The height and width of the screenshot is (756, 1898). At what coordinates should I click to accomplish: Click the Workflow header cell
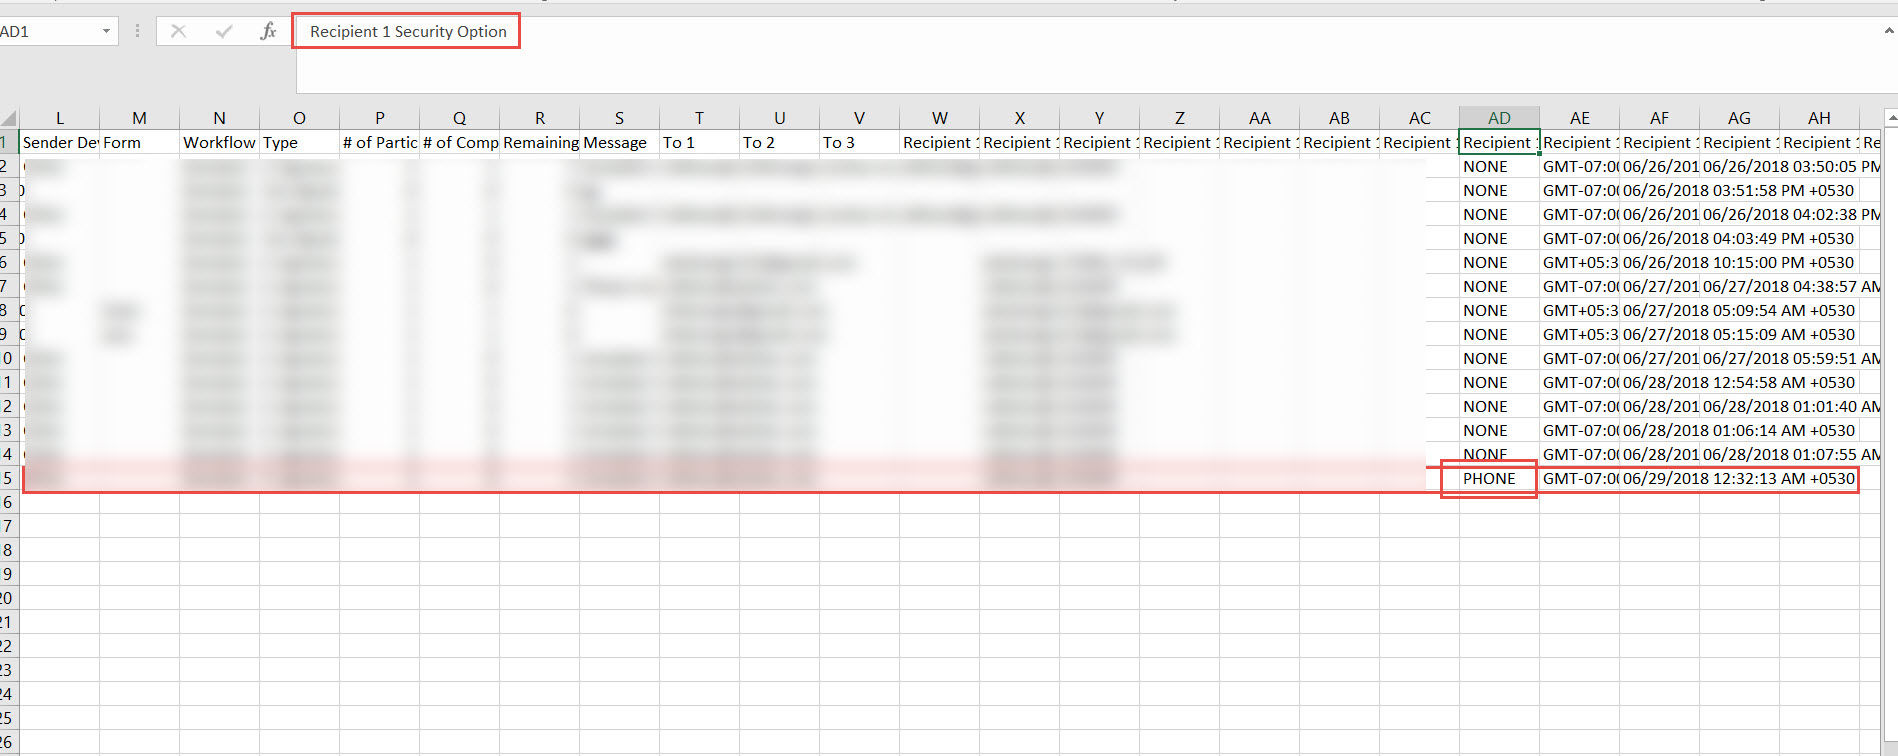pyautogui.click(x=219, y=143)
